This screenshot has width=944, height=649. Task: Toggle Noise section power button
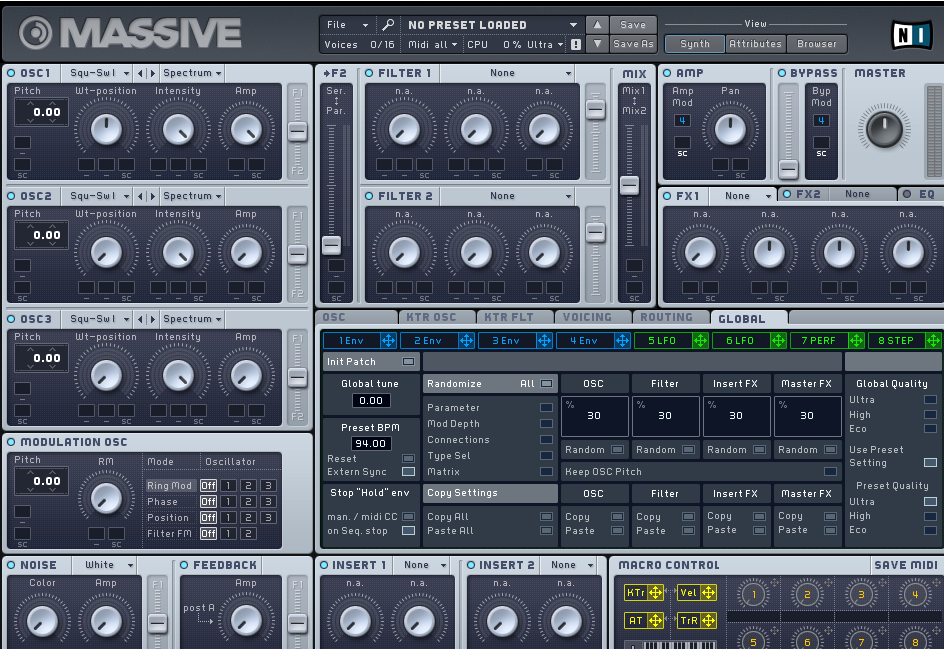11,565
